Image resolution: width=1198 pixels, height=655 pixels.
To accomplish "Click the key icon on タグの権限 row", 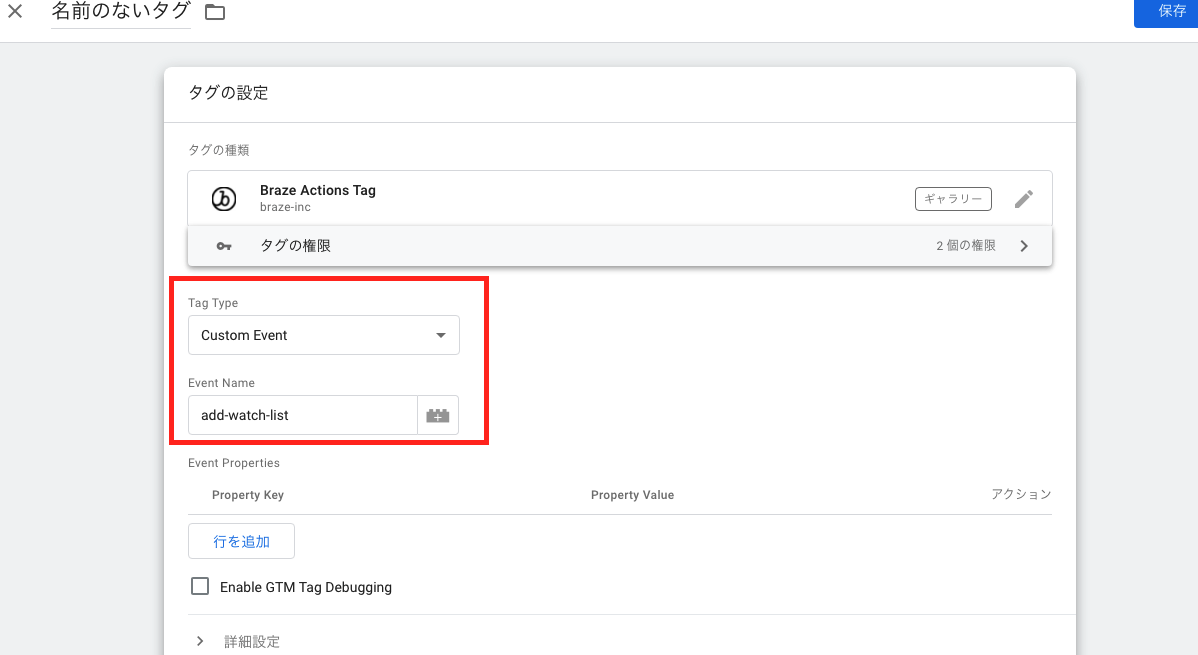I will pos(222,245).
